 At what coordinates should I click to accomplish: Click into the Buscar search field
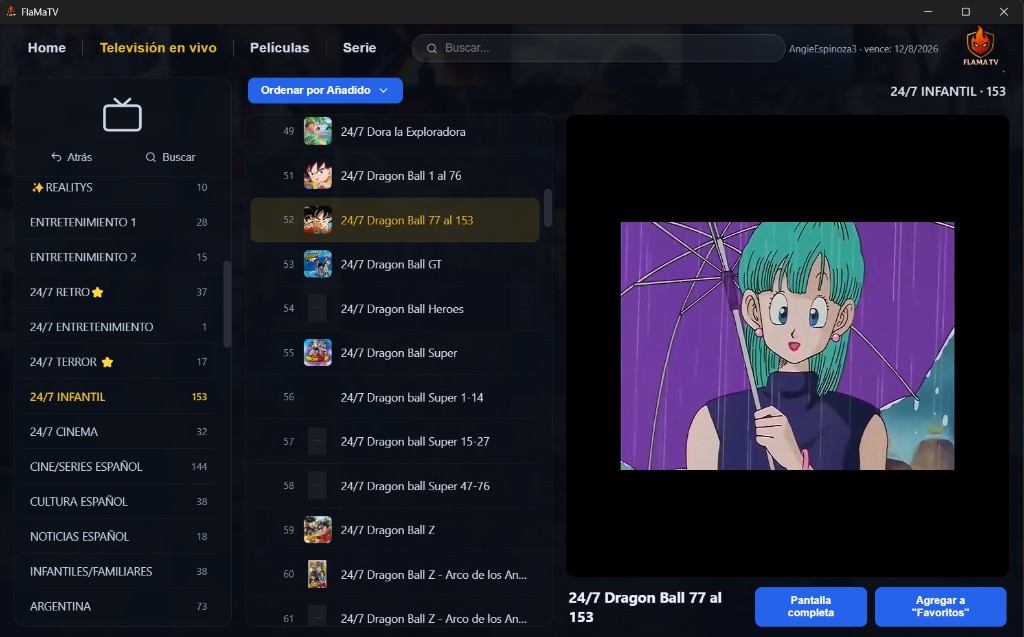598,48
